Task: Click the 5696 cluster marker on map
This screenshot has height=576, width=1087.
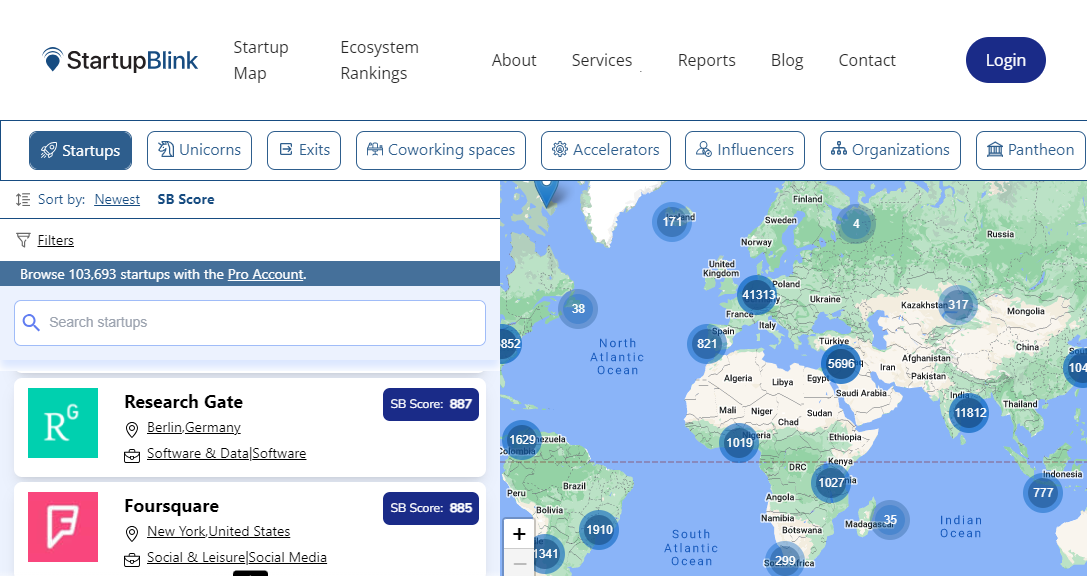Action: click(x=840, y=364)
